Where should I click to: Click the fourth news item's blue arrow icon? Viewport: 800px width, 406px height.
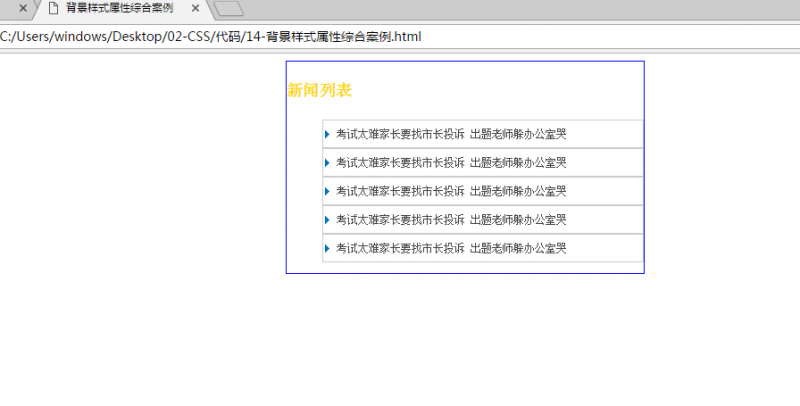[327, 219]
